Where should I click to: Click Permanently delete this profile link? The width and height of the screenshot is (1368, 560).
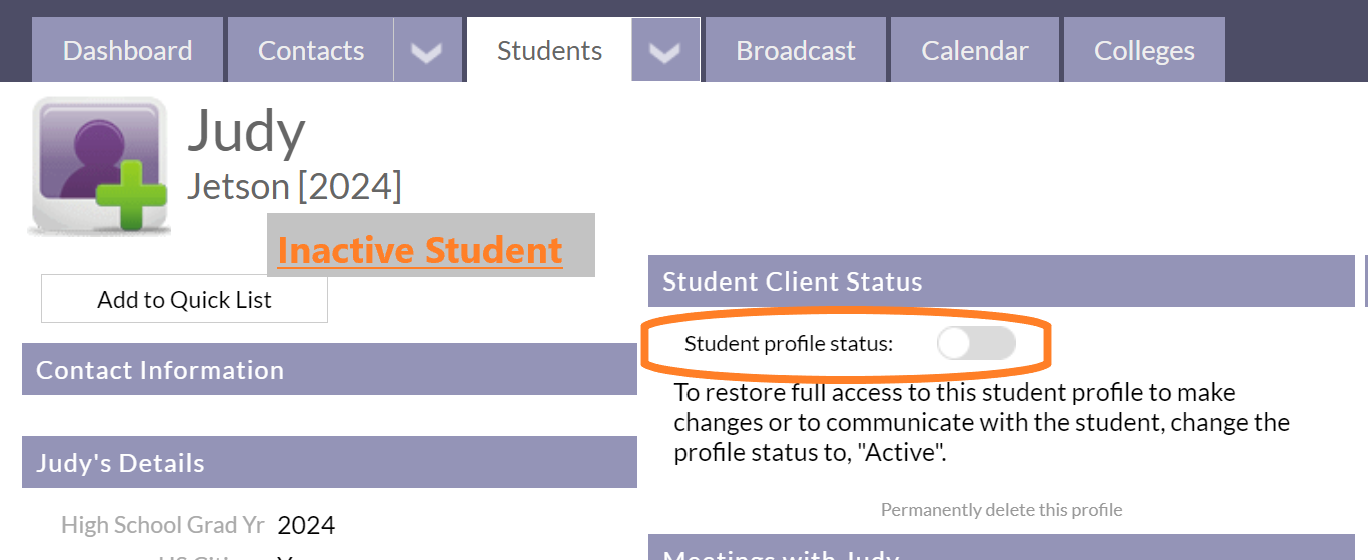click(1001, 510)
